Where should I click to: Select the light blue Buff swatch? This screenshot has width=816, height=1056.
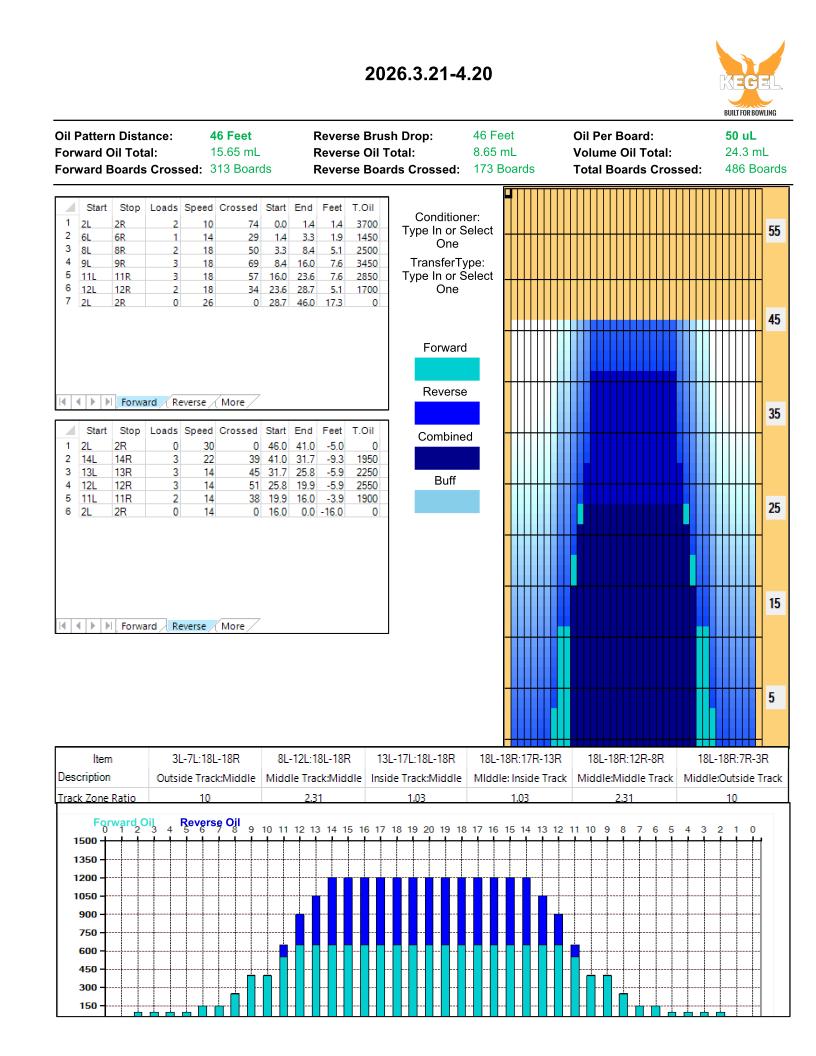446,502
